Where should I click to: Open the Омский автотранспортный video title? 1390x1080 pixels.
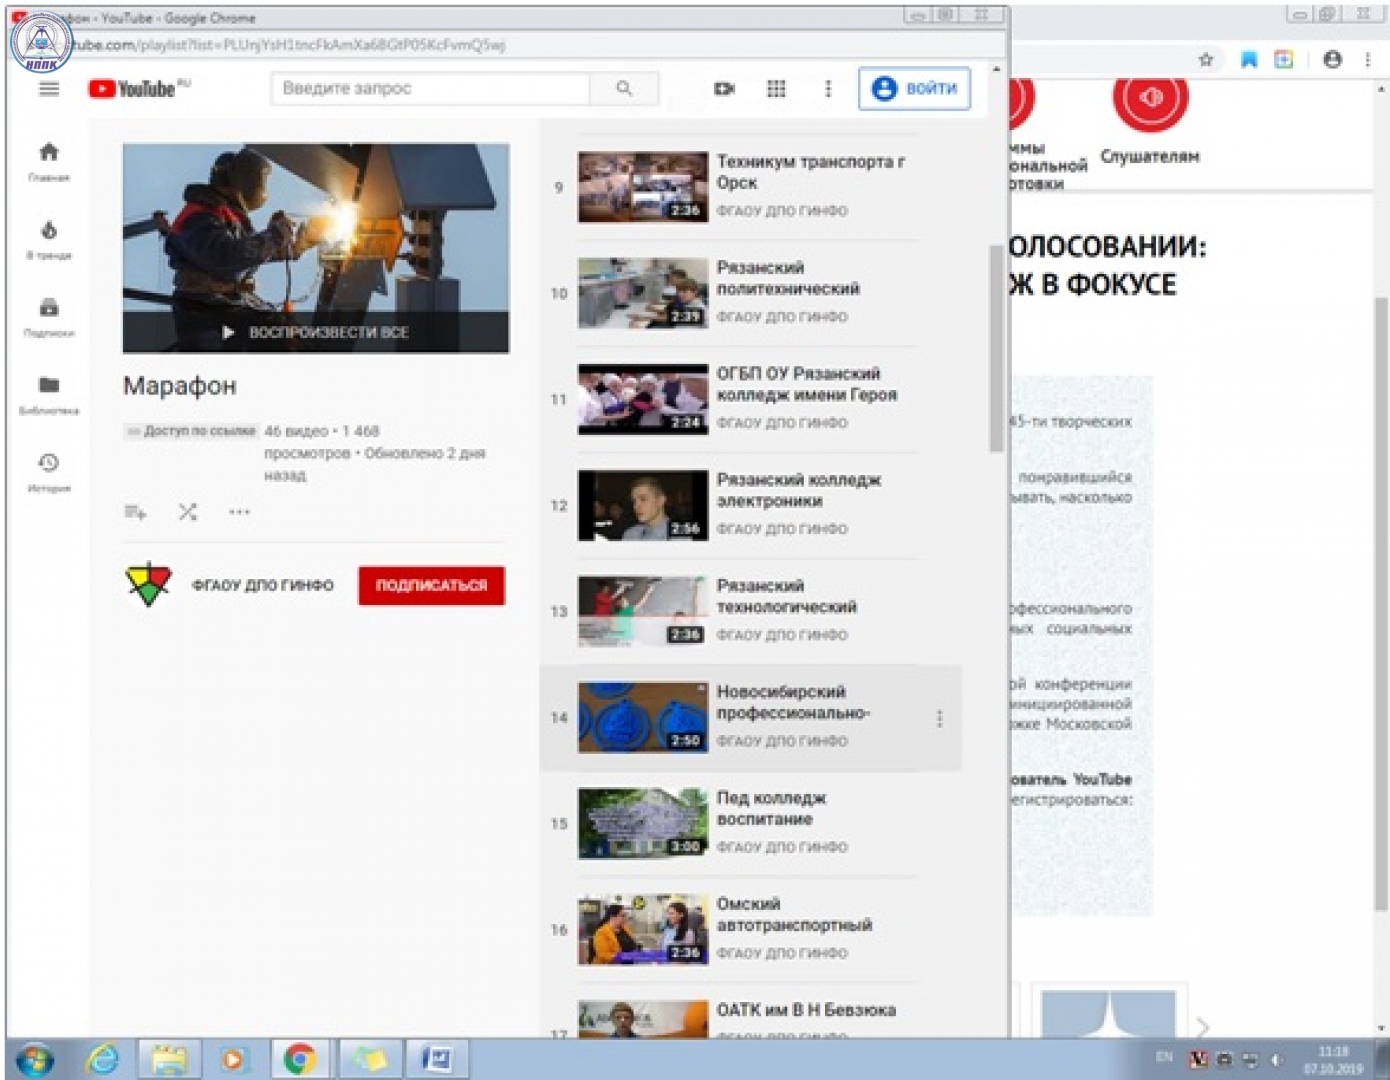point(795,914)
